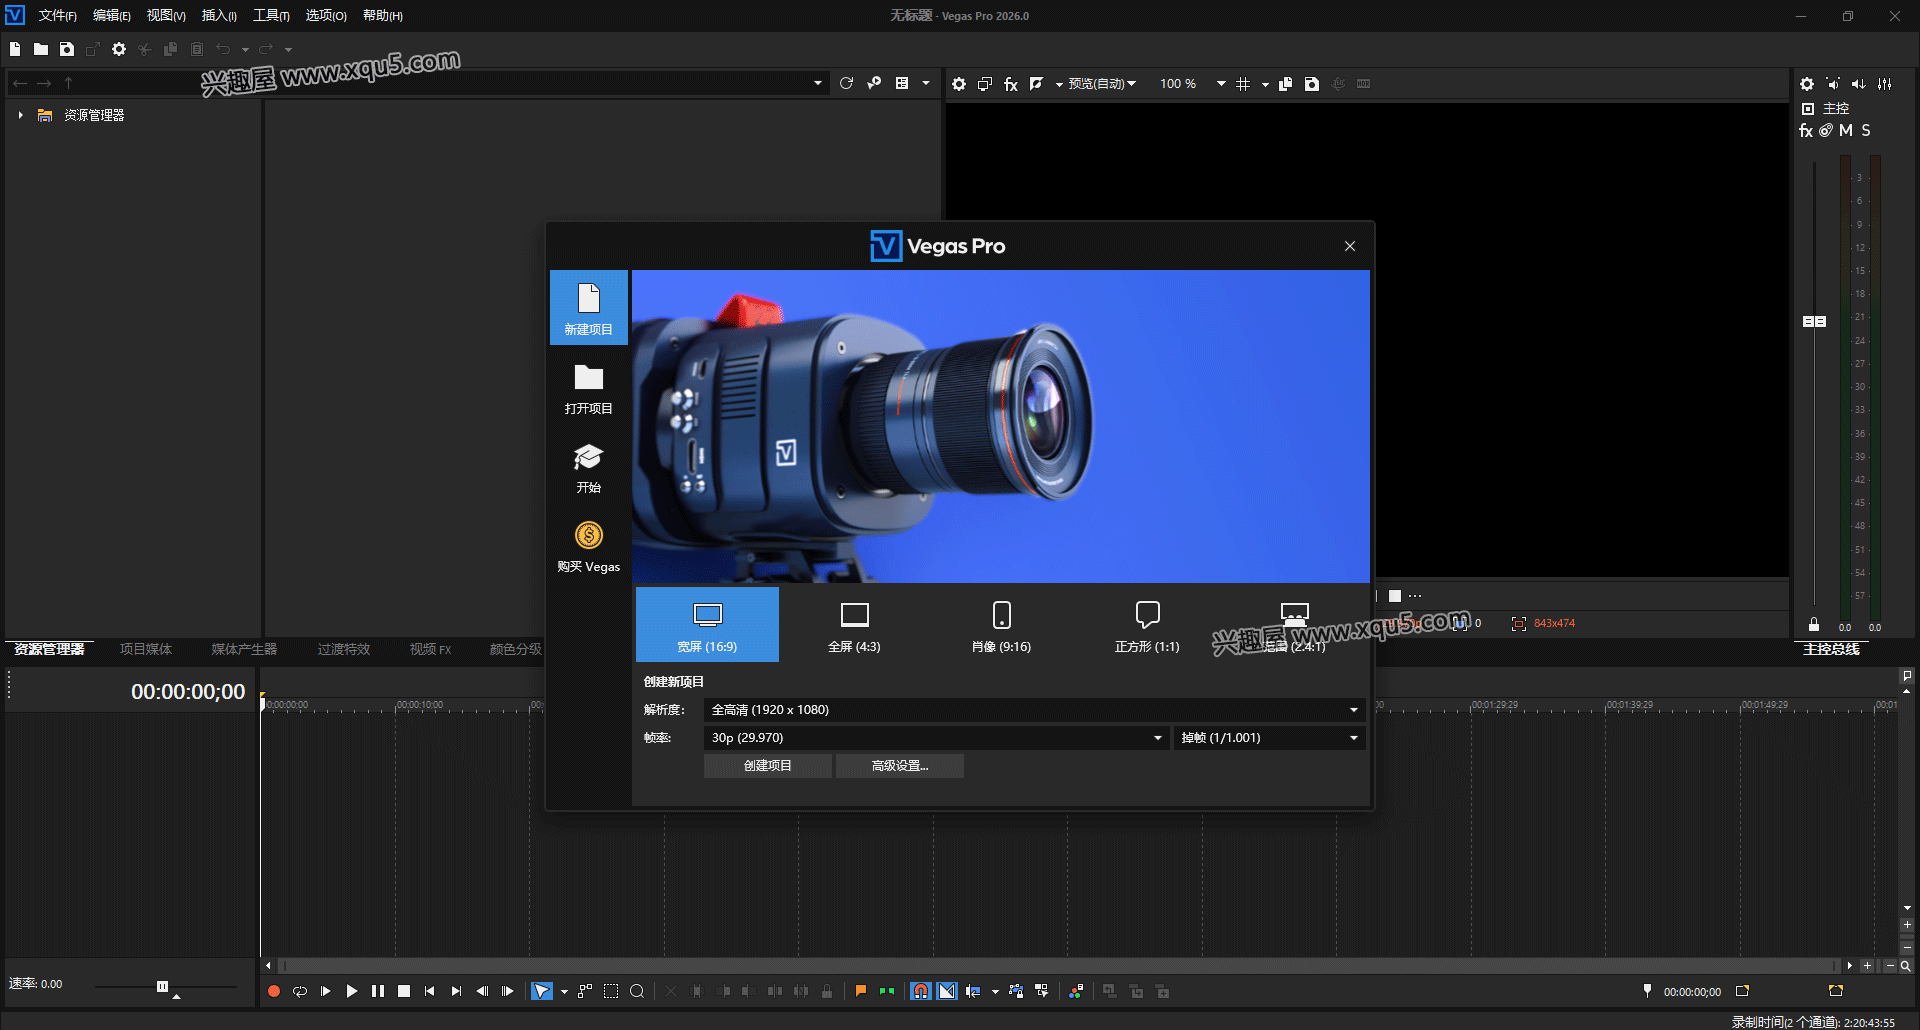Image resolution: width=1920 pixels, height=1030 pixels.
Task: Copy the preview snapshot to clipboard
Action: (x=1286, y=84)
